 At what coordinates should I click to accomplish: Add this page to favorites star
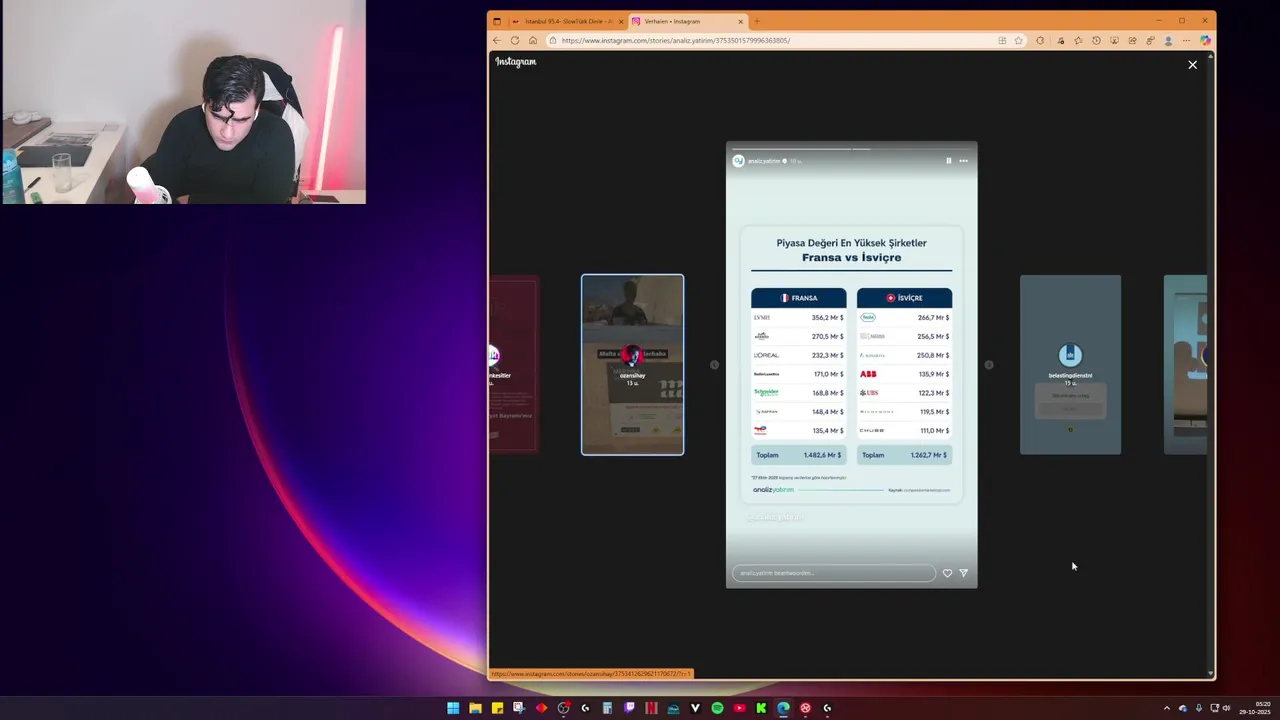1019,41
